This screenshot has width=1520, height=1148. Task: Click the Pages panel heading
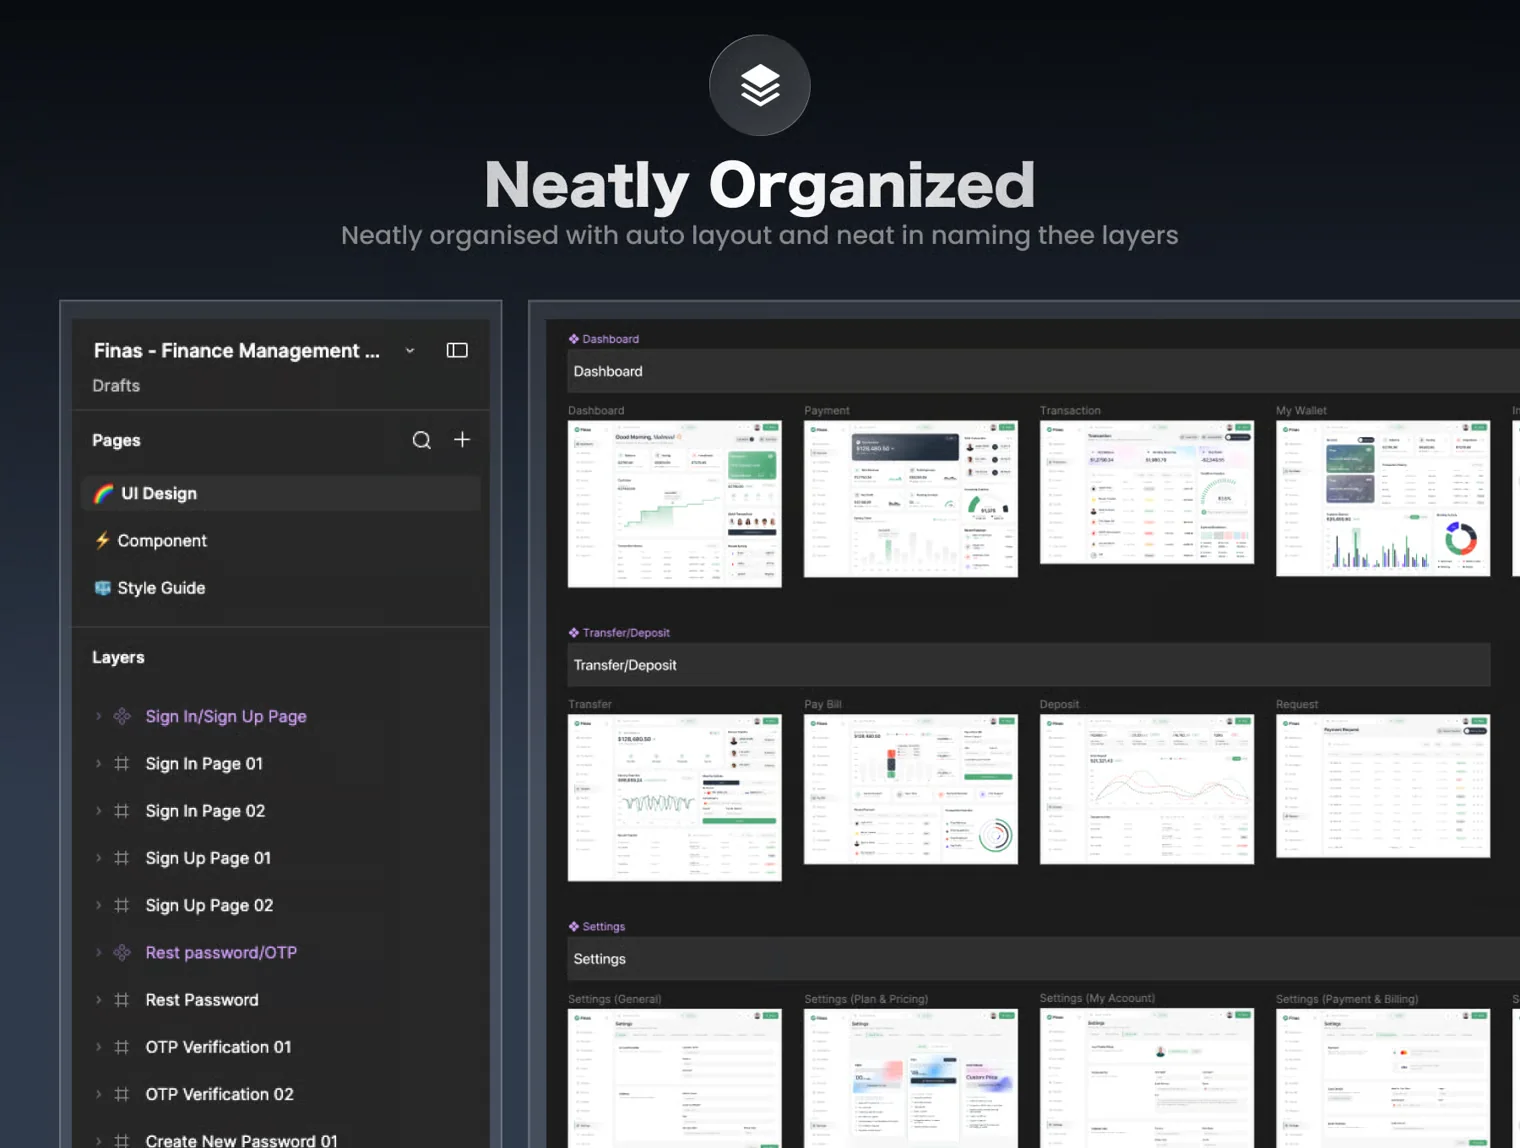[x=116, y=441]
